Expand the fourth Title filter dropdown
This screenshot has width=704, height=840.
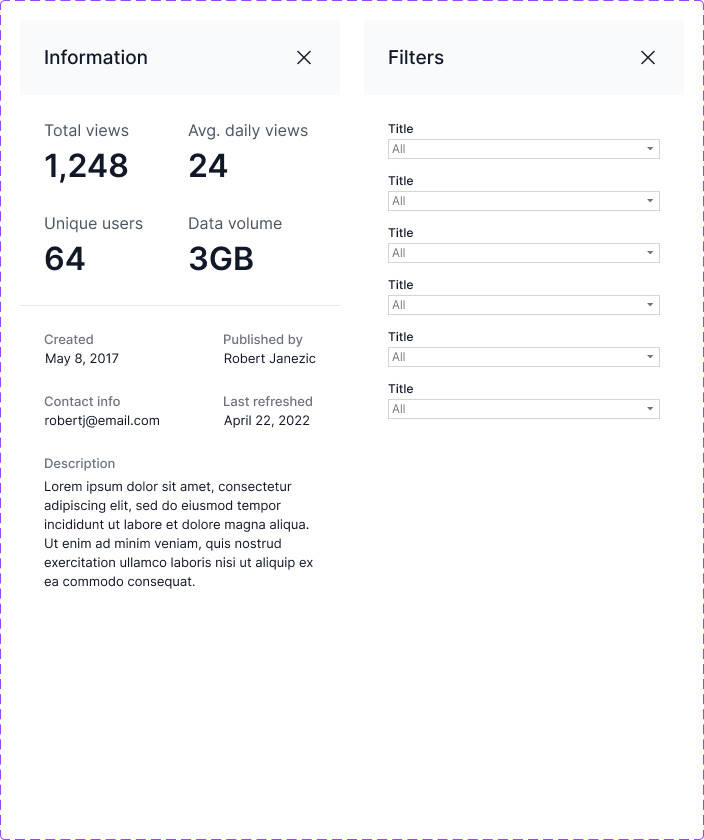pyautogui.click(x=523, y=305)
